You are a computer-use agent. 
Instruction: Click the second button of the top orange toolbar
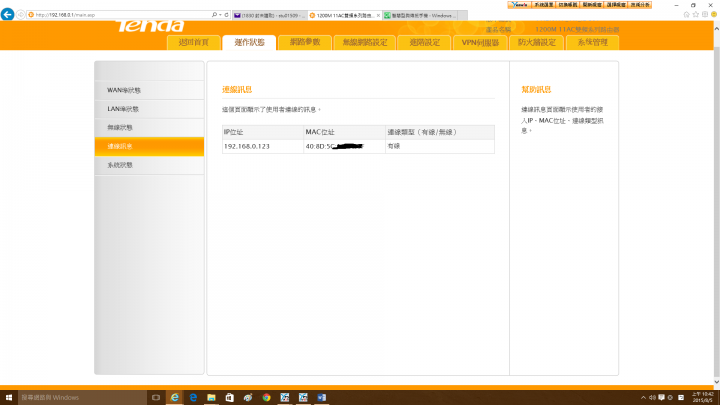coord(544,5)
